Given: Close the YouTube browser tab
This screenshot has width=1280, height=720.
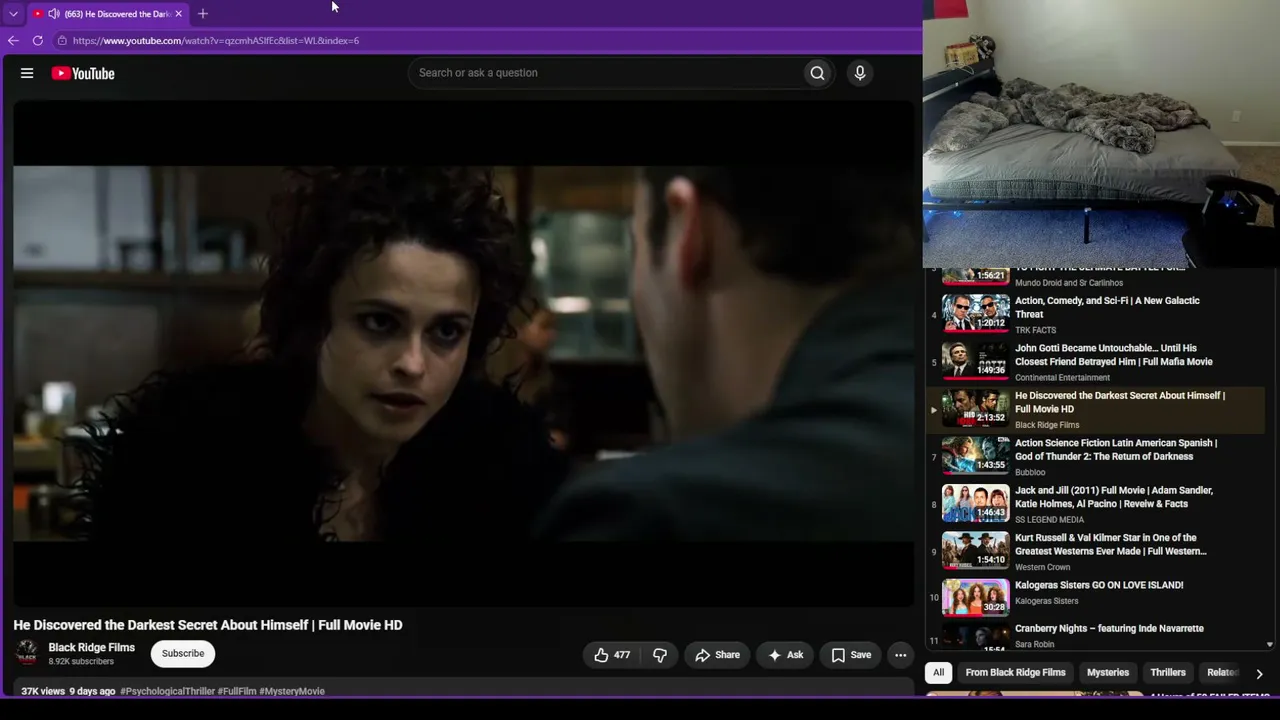Looking at the screenshot, I should point(178,14).
